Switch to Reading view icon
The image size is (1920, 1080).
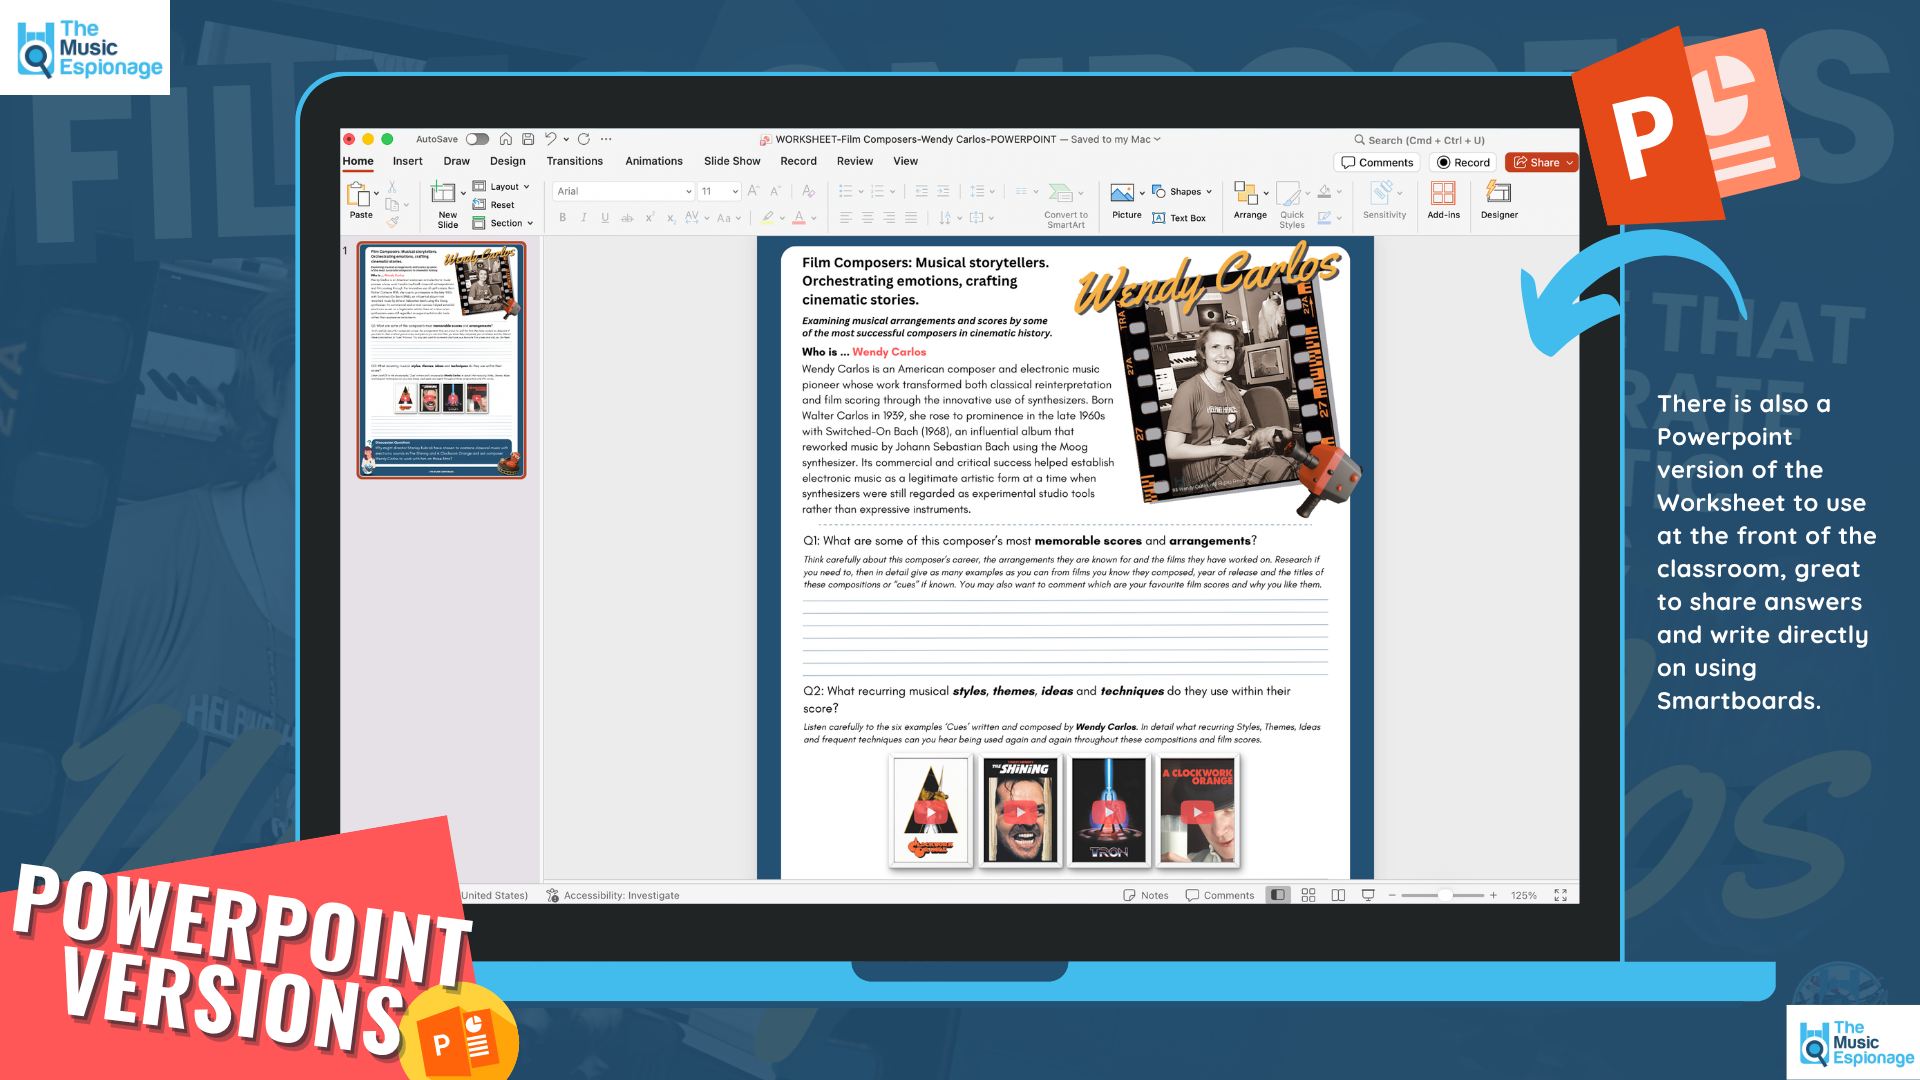coord(1338,895)
